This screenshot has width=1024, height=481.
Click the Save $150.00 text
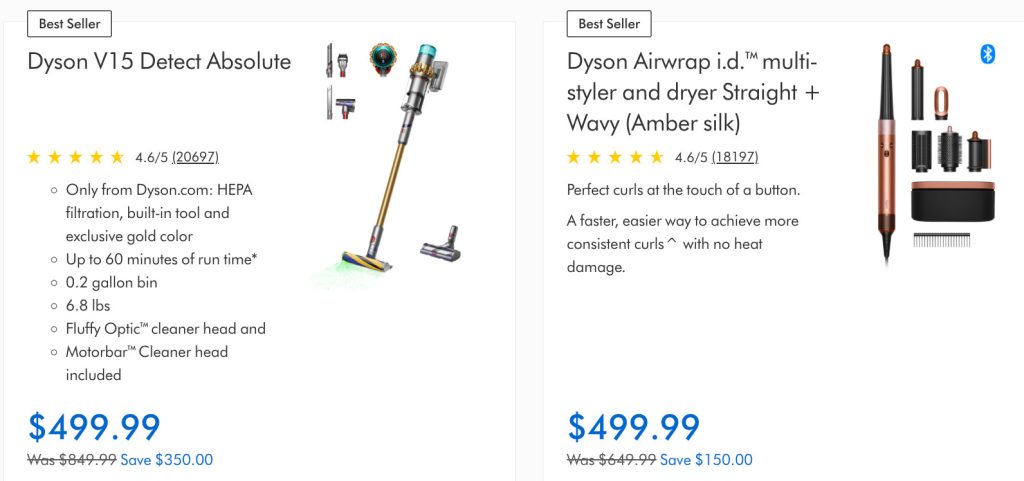706,460
